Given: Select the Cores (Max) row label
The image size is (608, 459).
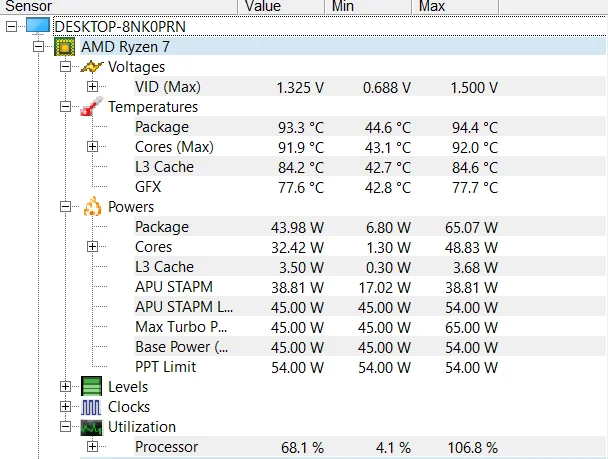Looking at the screenshot, I should coord(174,147).
